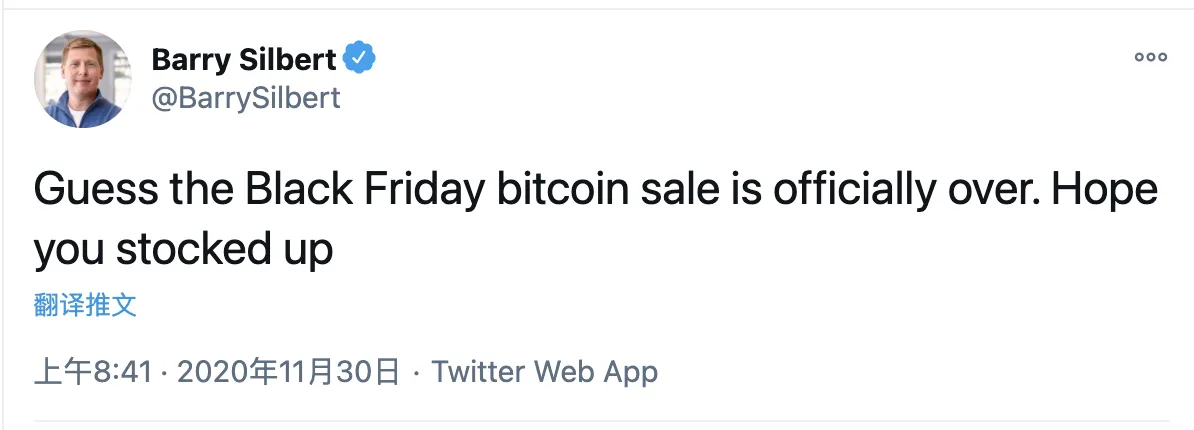Image resolution: width=1194 pixels, height=430 pixels.
Task: Click the word "Guess" starting the tweet
Action: click(90, 192)
